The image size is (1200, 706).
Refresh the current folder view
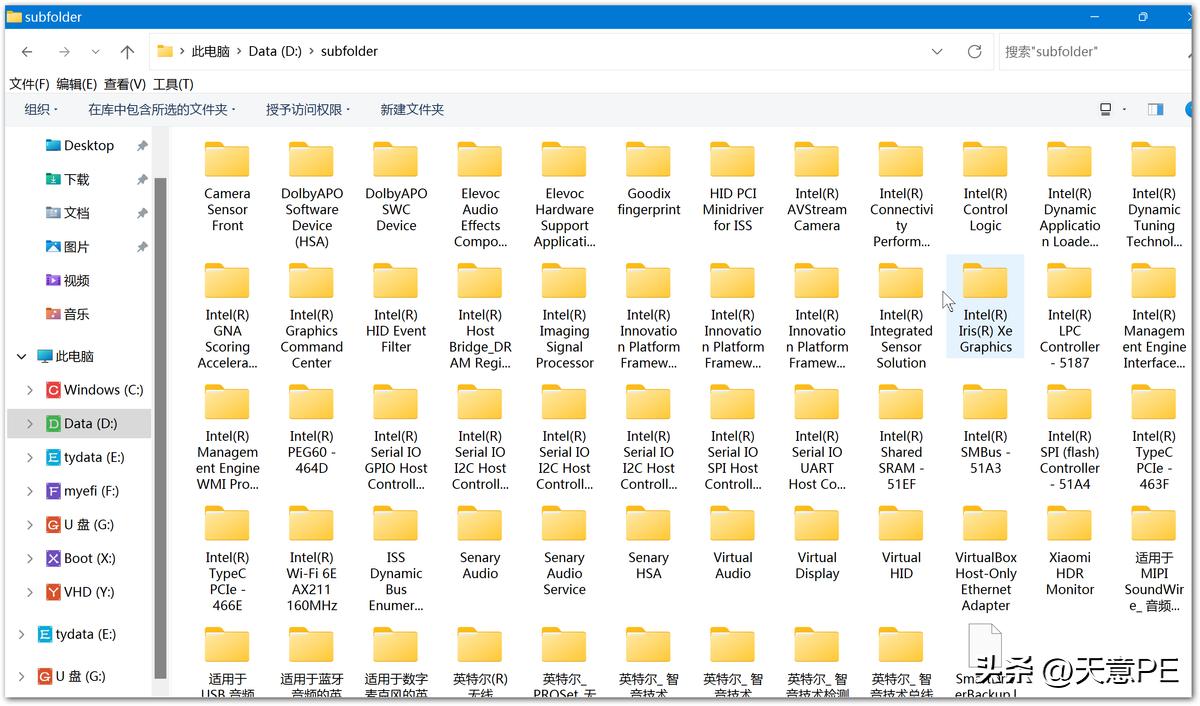(x=974, y=52)
